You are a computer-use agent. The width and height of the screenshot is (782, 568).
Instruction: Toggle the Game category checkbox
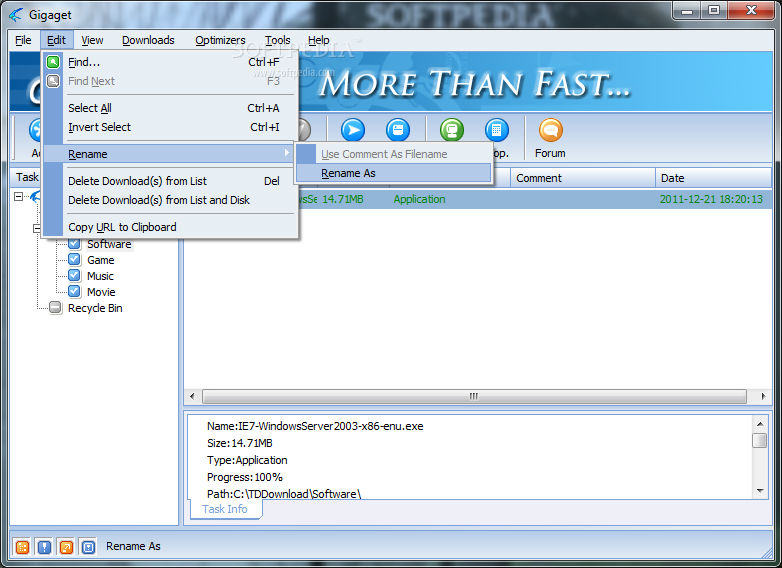(74, 259)
